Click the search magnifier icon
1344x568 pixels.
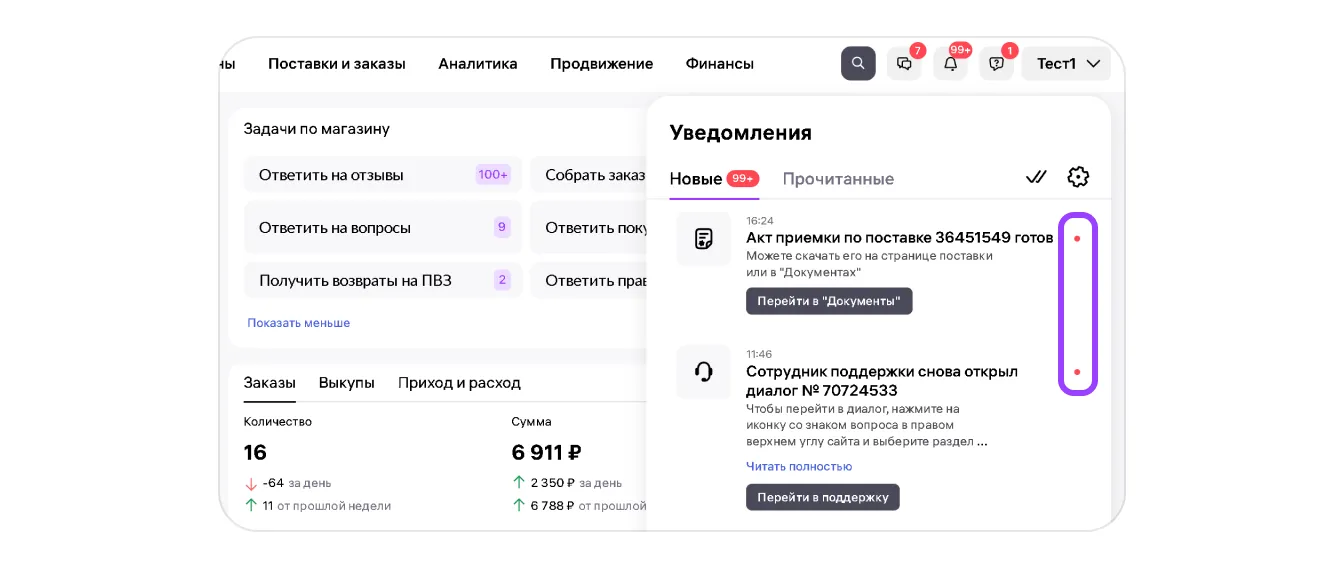(x=858, y=64)
